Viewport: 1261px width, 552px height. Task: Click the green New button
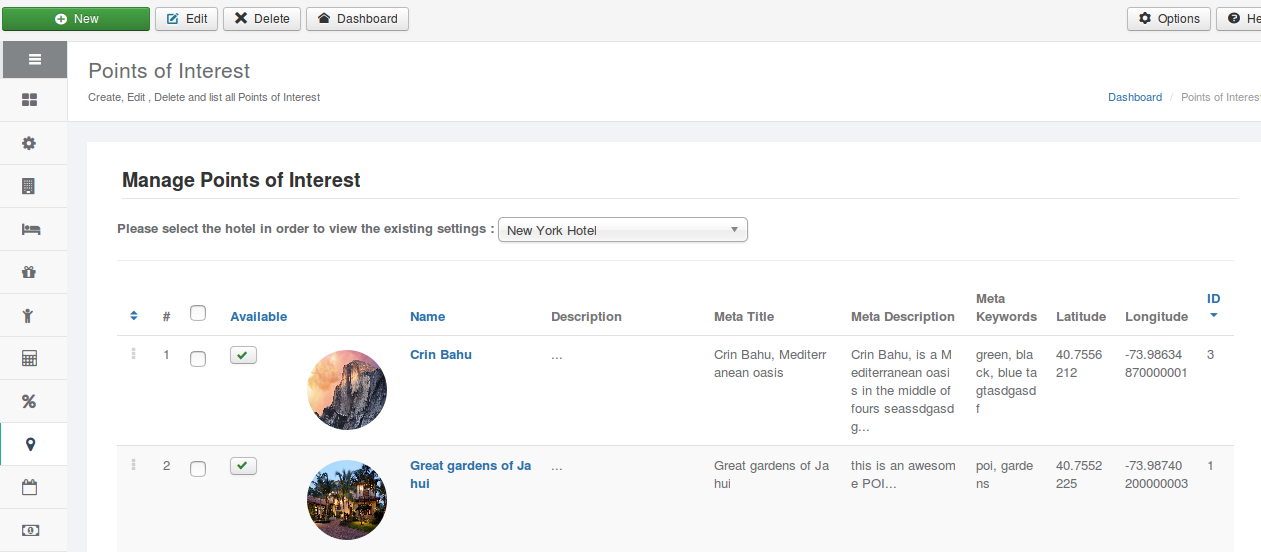pyautogui.click(x=76, y=19)
